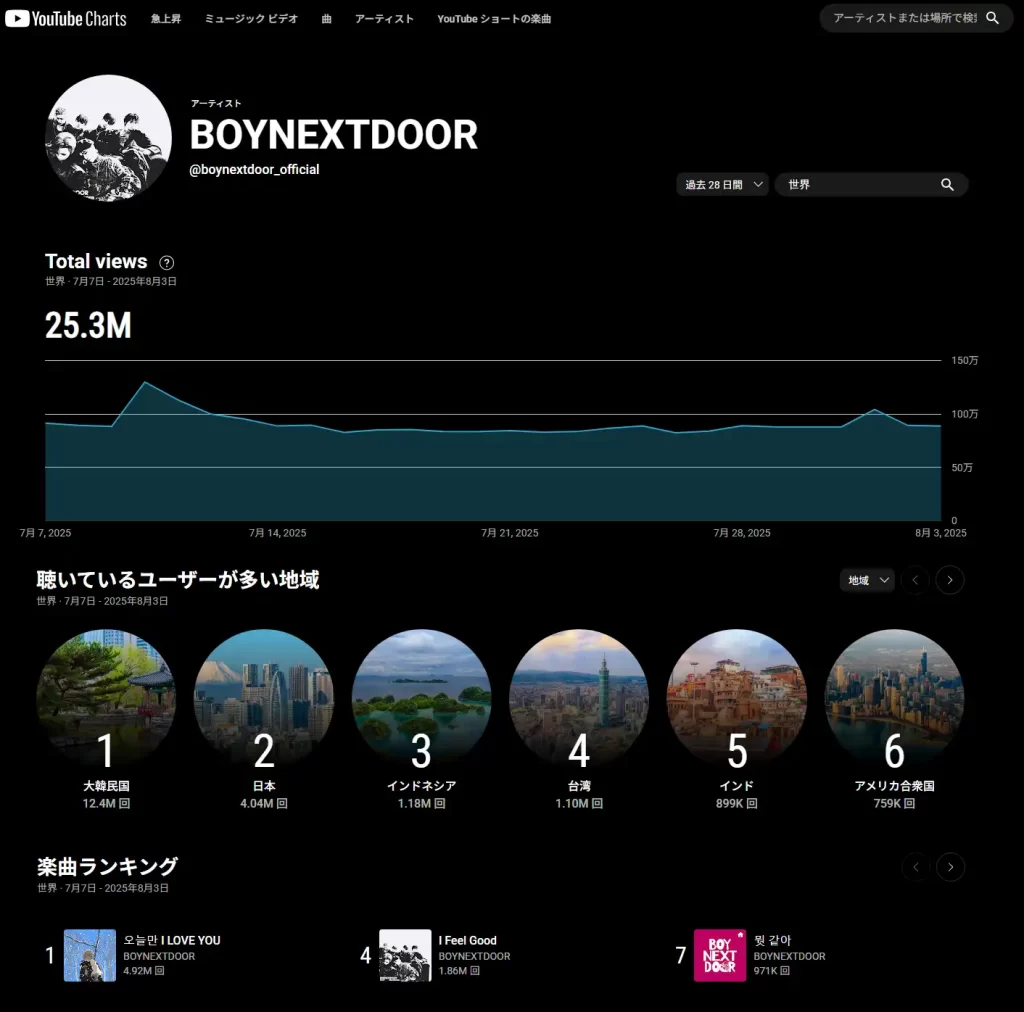Click the magnifier icon in top search bar
The width and height of the screenshot is (1024, 1012).
[992, 18]
